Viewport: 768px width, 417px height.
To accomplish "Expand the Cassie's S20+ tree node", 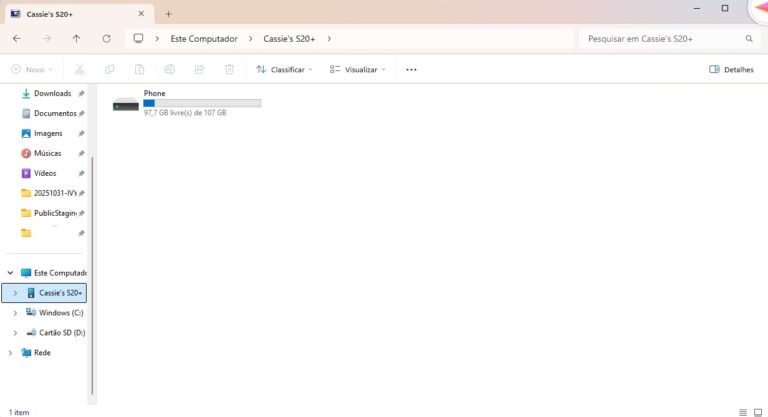I will pos(15,293).
